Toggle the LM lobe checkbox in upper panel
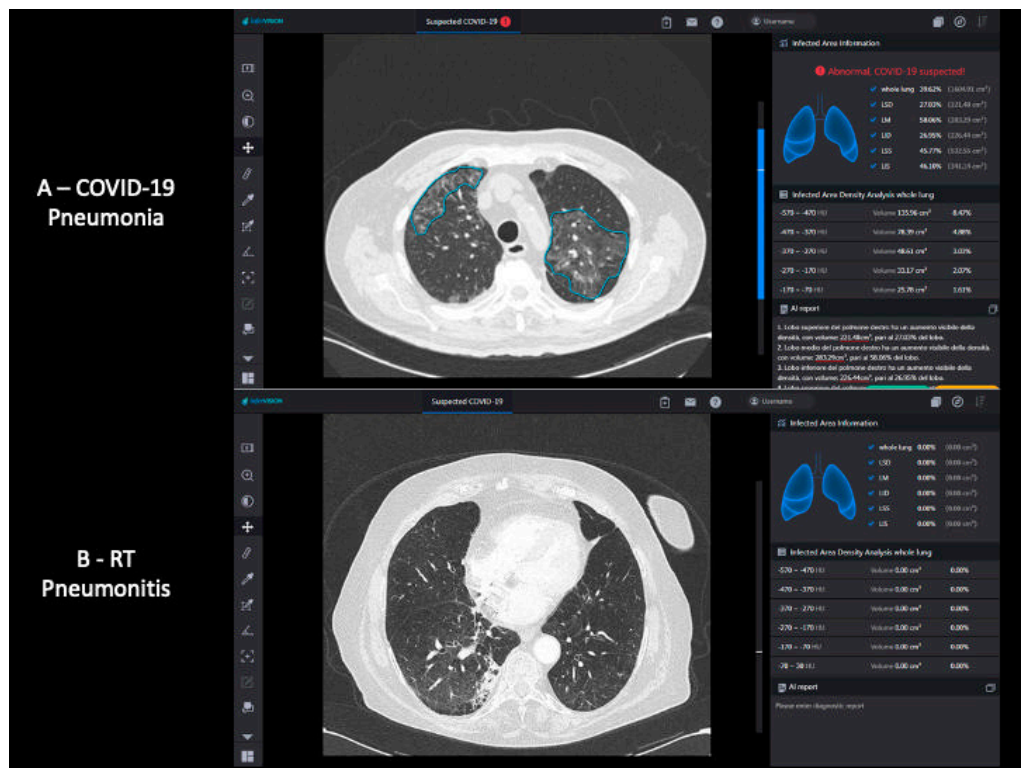Viewport: 1029px width, 779px height. click(x=872, y=120)
